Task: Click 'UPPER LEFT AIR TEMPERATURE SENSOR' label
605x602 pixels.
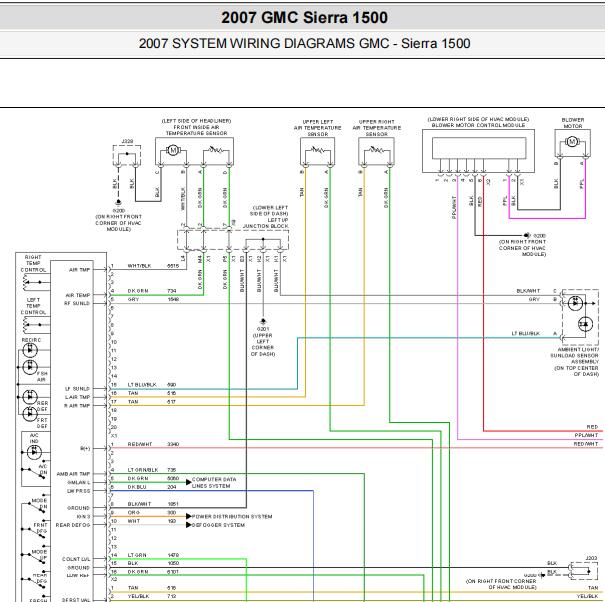Action: click(318, 128)
